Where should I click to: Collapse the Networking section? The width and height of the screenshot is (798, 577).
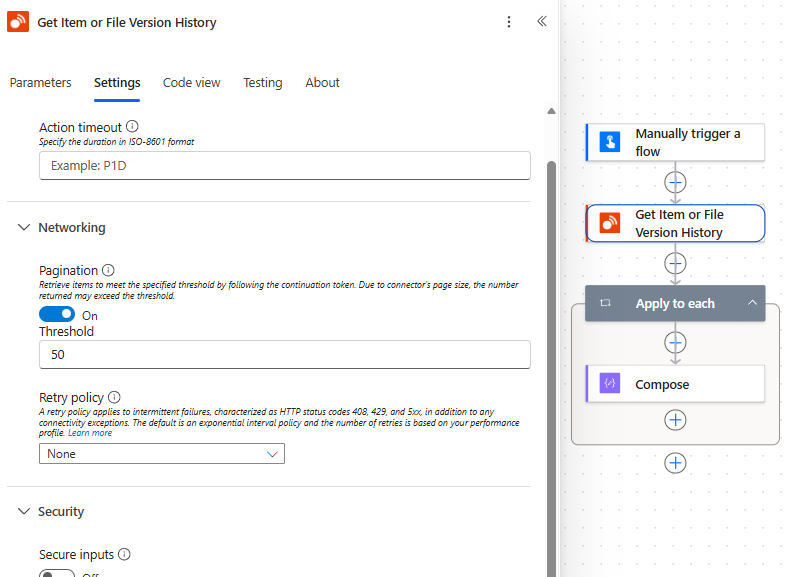click(24, 227)
